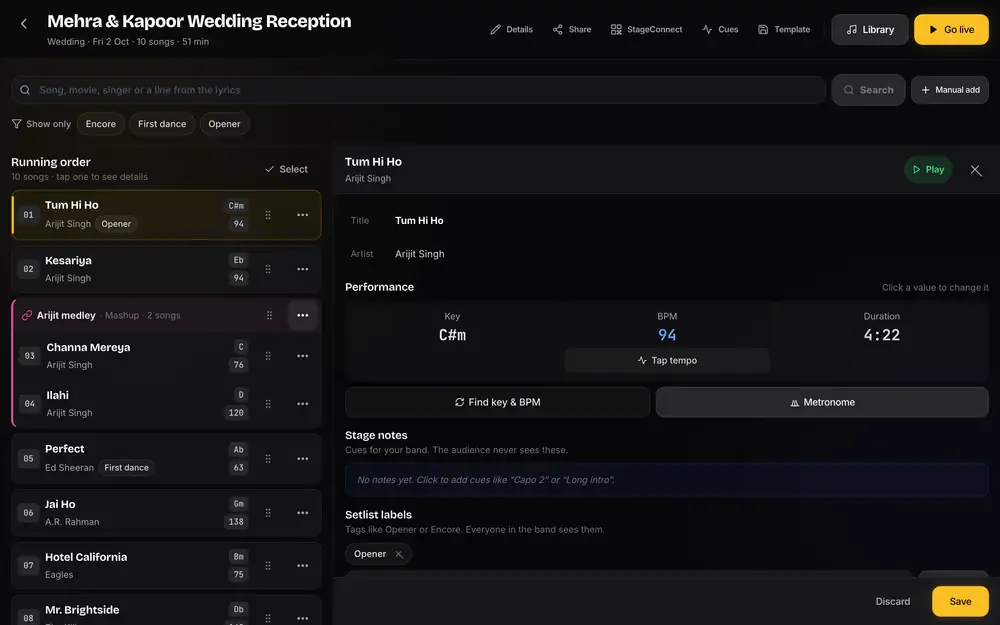Save setlist as Template

(x=784, y=29)
